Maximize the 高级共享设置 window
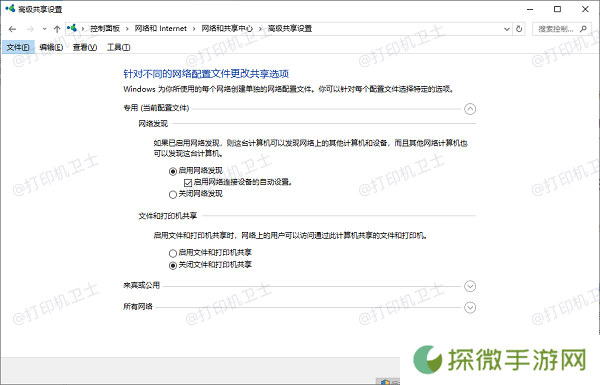The image size is (600, 385). tap(558, 9)
